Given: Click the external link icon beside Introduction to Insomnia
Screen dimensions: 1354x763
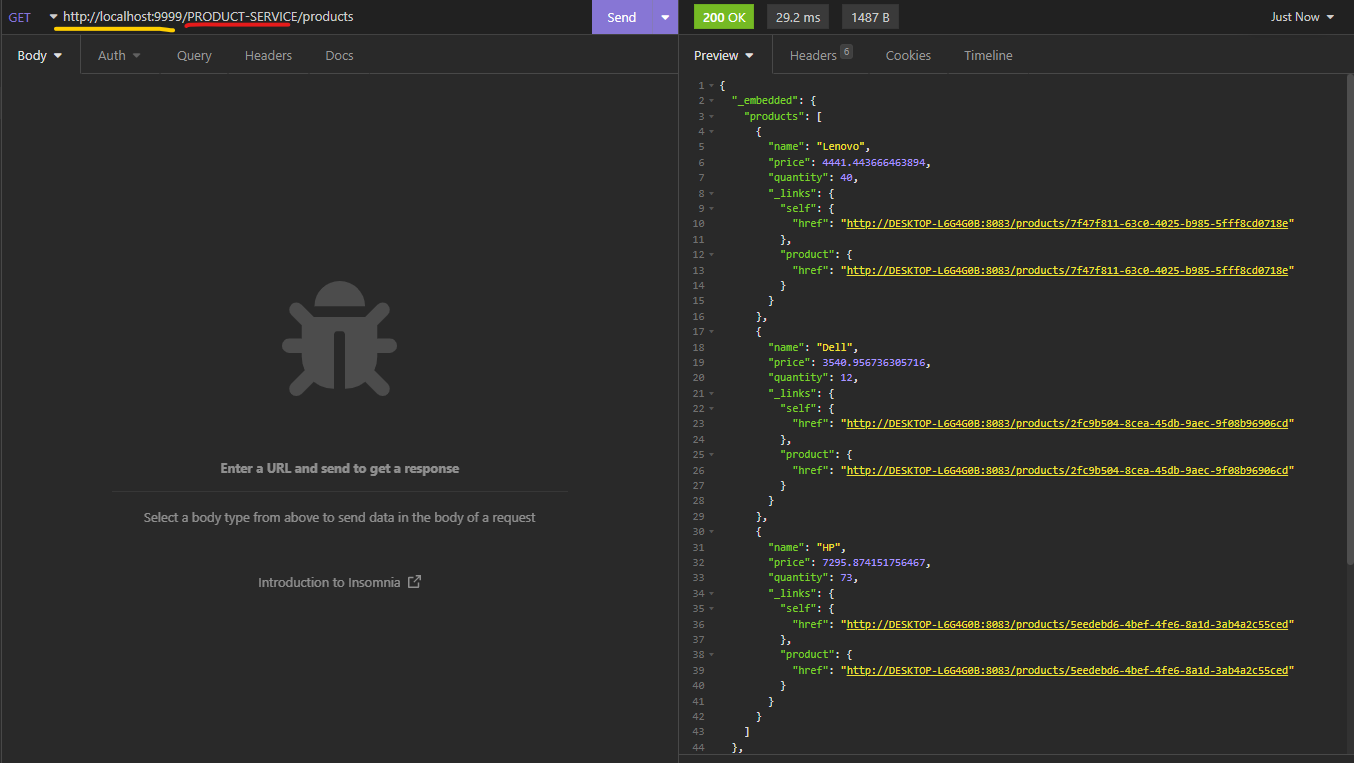Looking at the screenshot, I should click(x=415, y=580).
